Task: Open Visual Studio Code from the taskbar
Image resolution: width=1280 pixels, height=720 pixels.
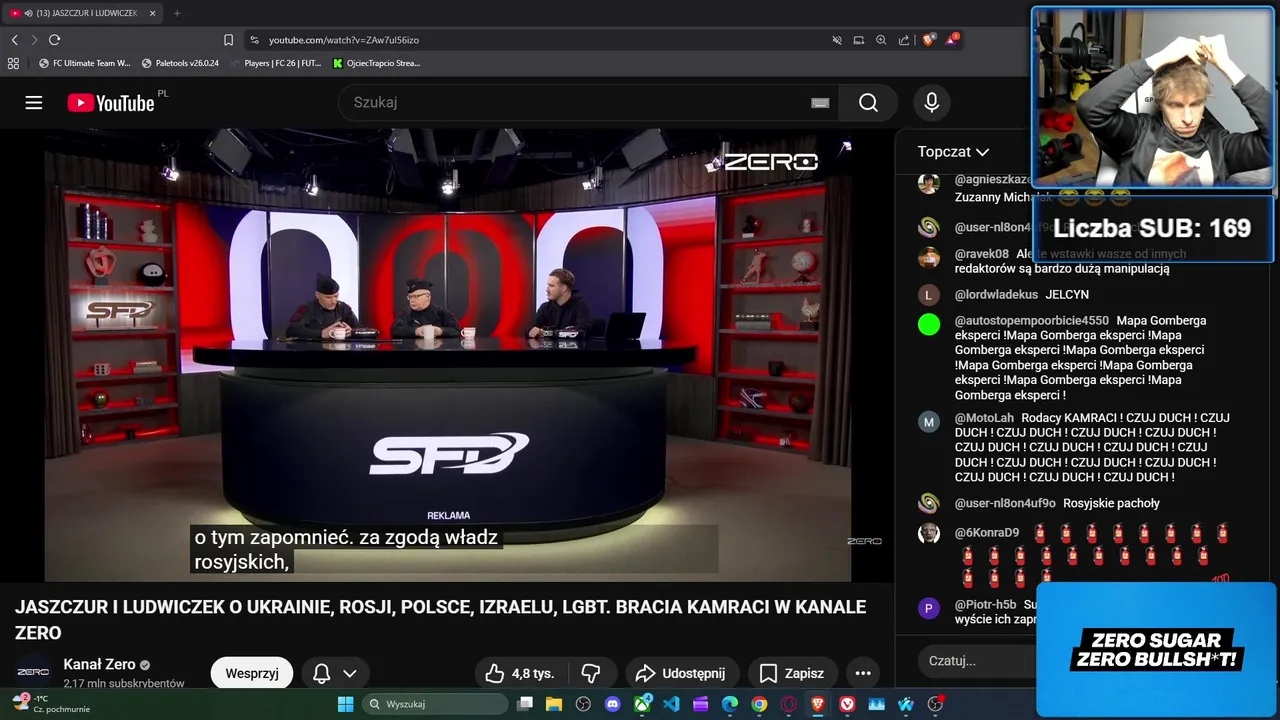Action: pyautogui.click(x=671, y=704)
